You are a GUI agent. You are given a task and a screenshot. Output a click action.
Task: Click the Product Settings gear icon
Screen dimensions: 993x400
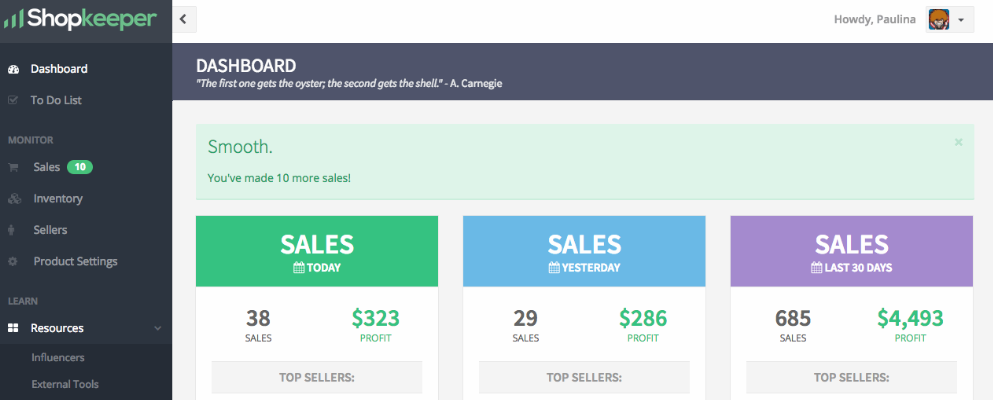tap(13, 262)
